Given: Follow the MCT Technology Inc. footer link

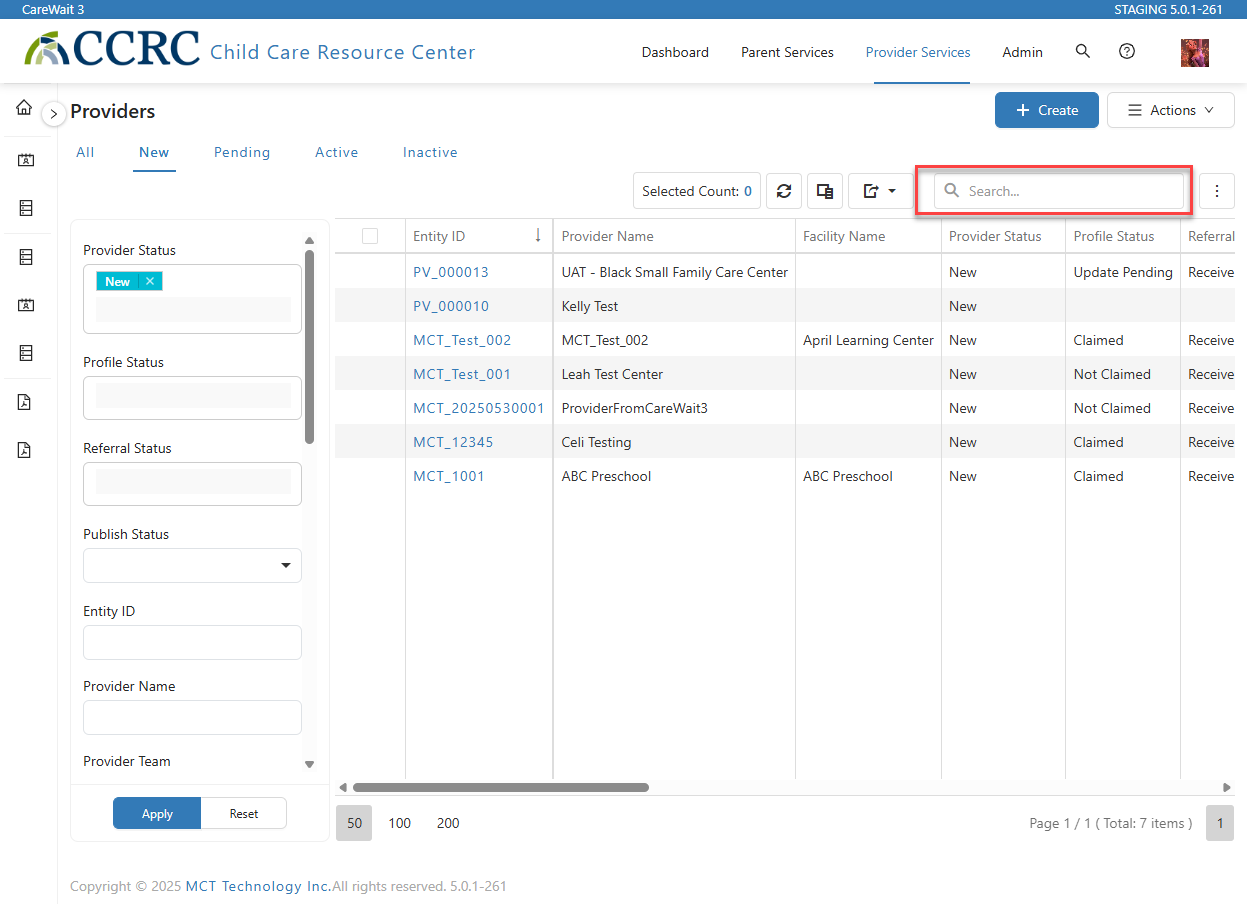Looking at the screenshot, I should (259, 886).
